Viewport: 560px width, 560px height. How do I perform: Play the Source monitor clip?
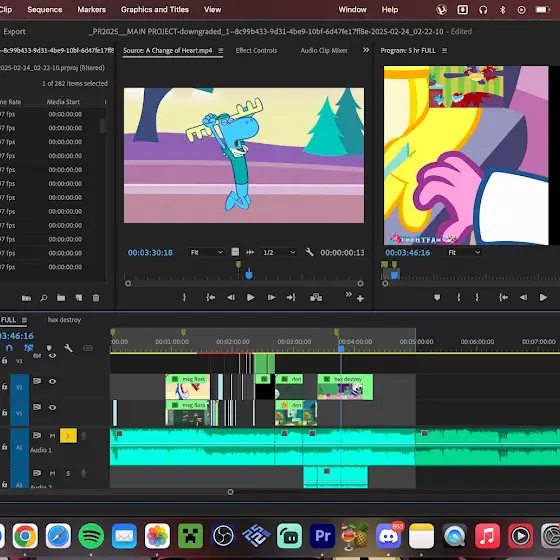tap(251, 298)
